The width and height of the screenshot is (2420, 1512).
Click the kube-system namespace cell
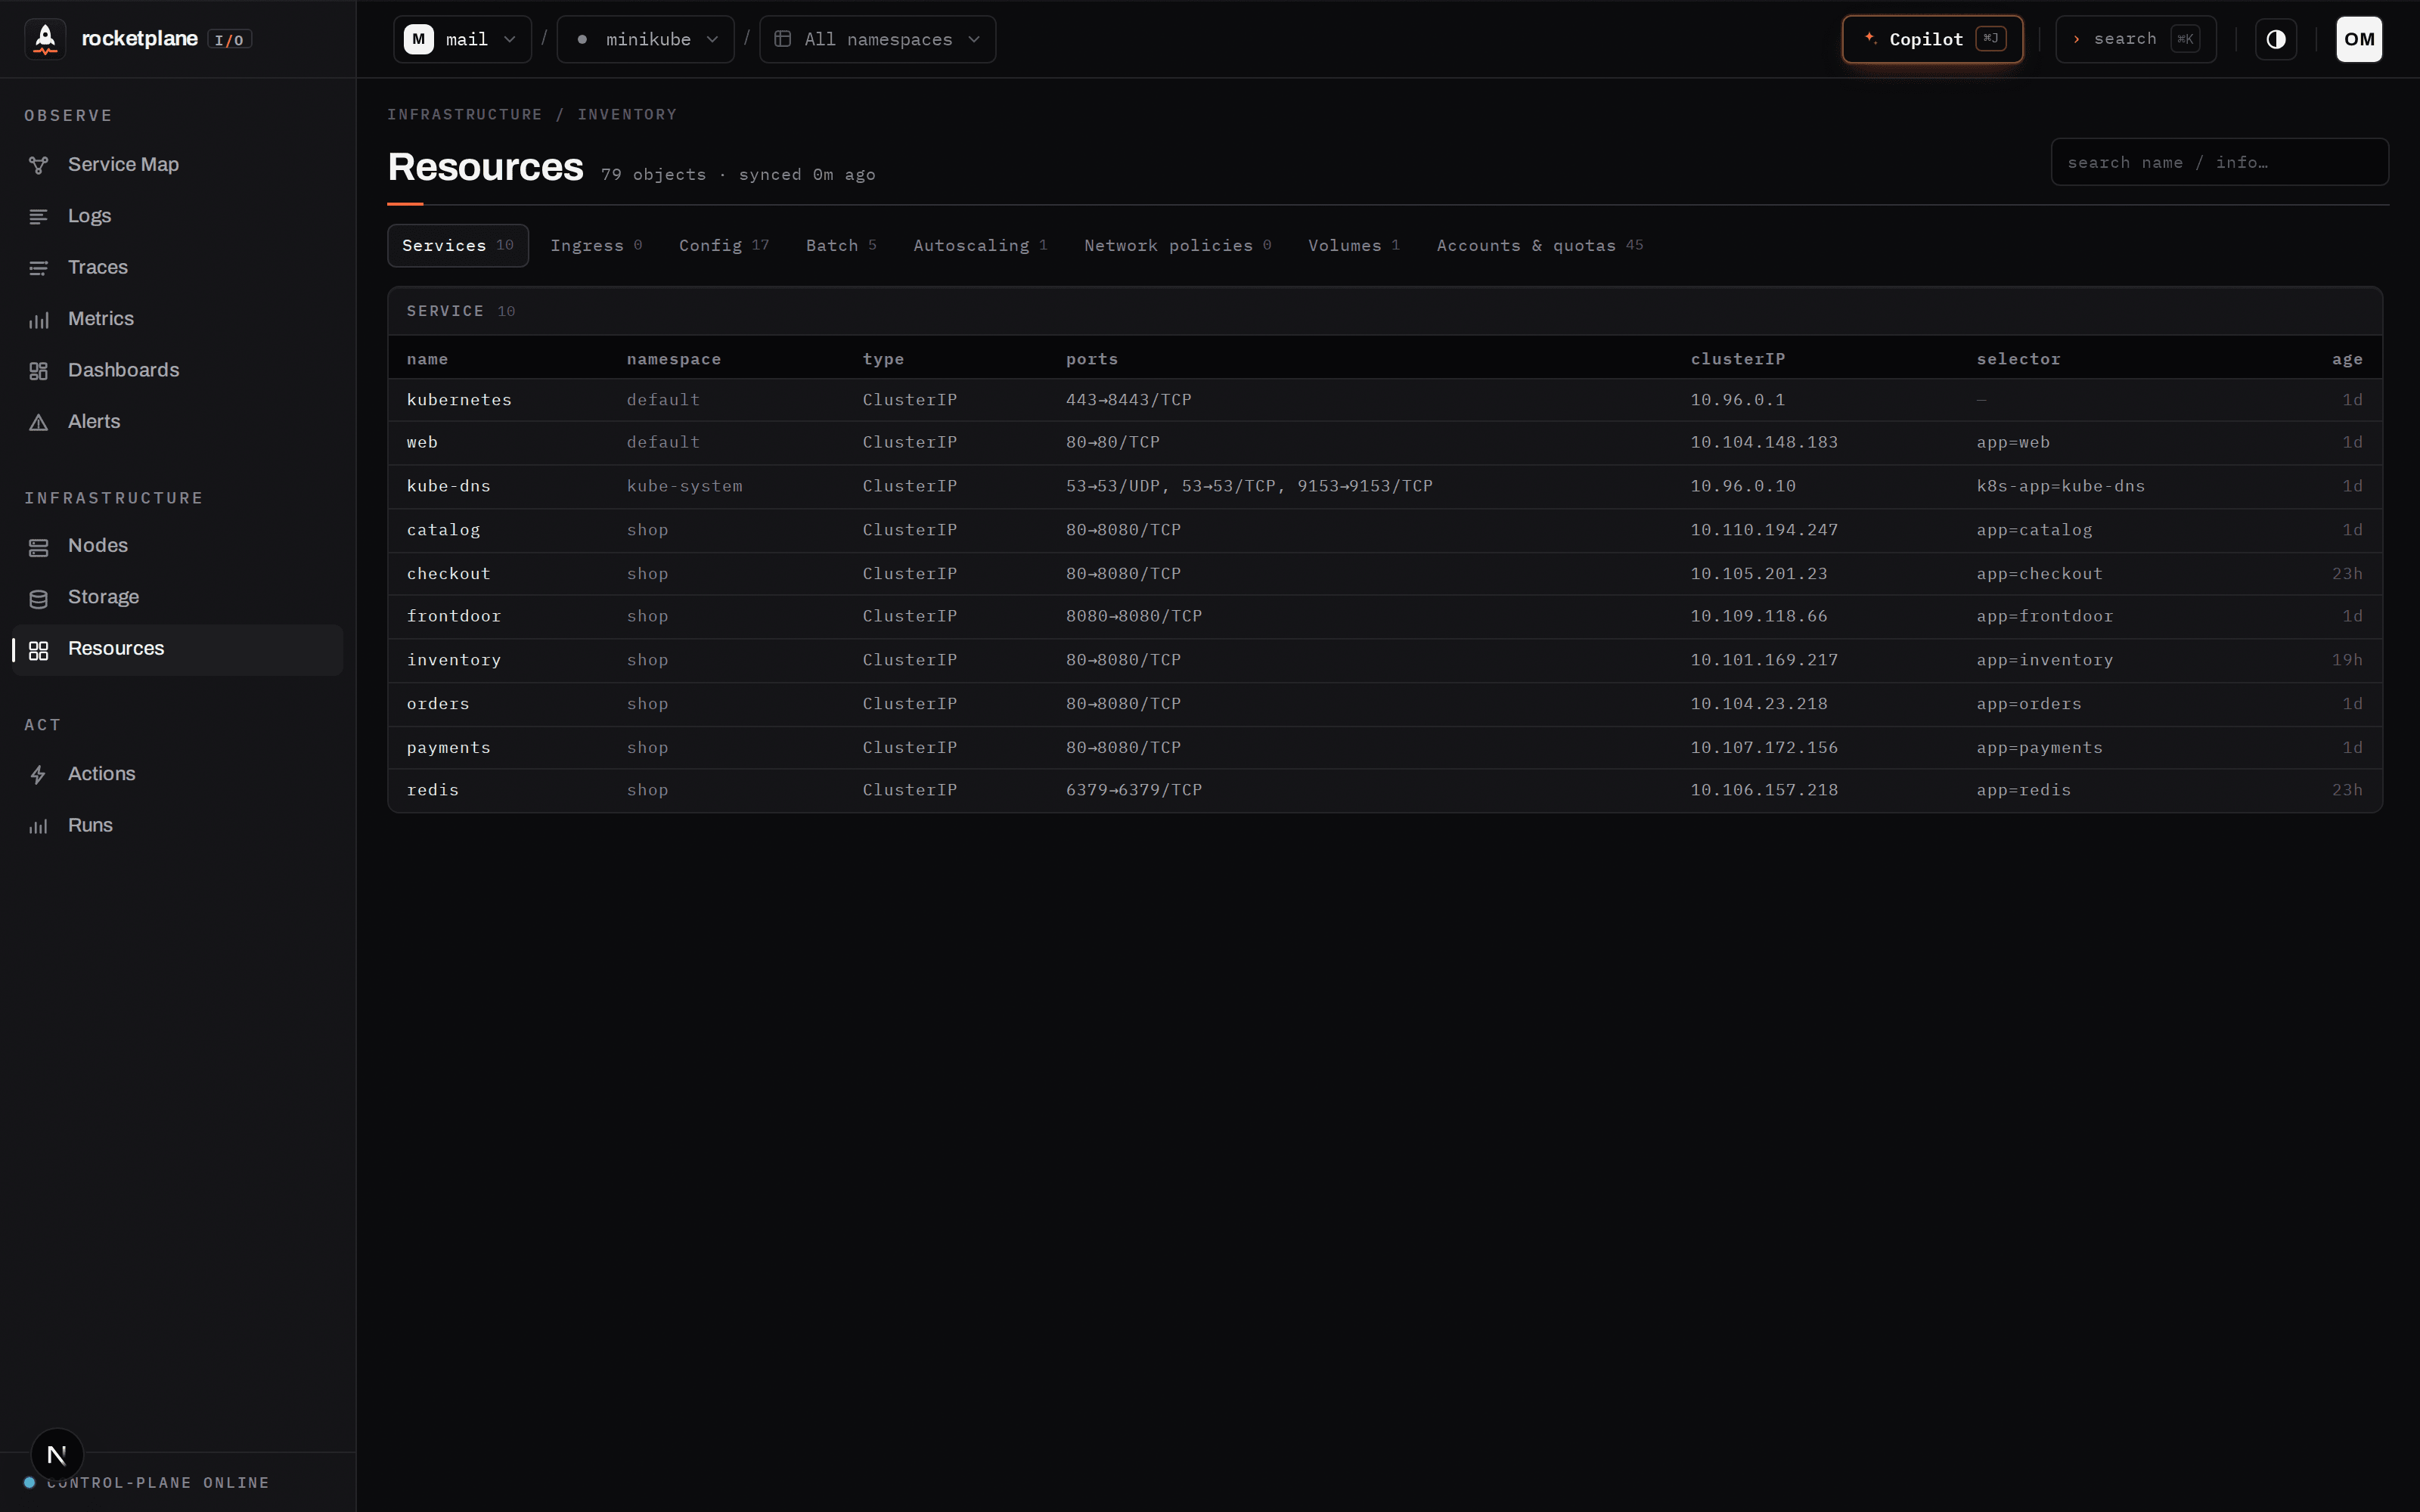pos(684,486)
